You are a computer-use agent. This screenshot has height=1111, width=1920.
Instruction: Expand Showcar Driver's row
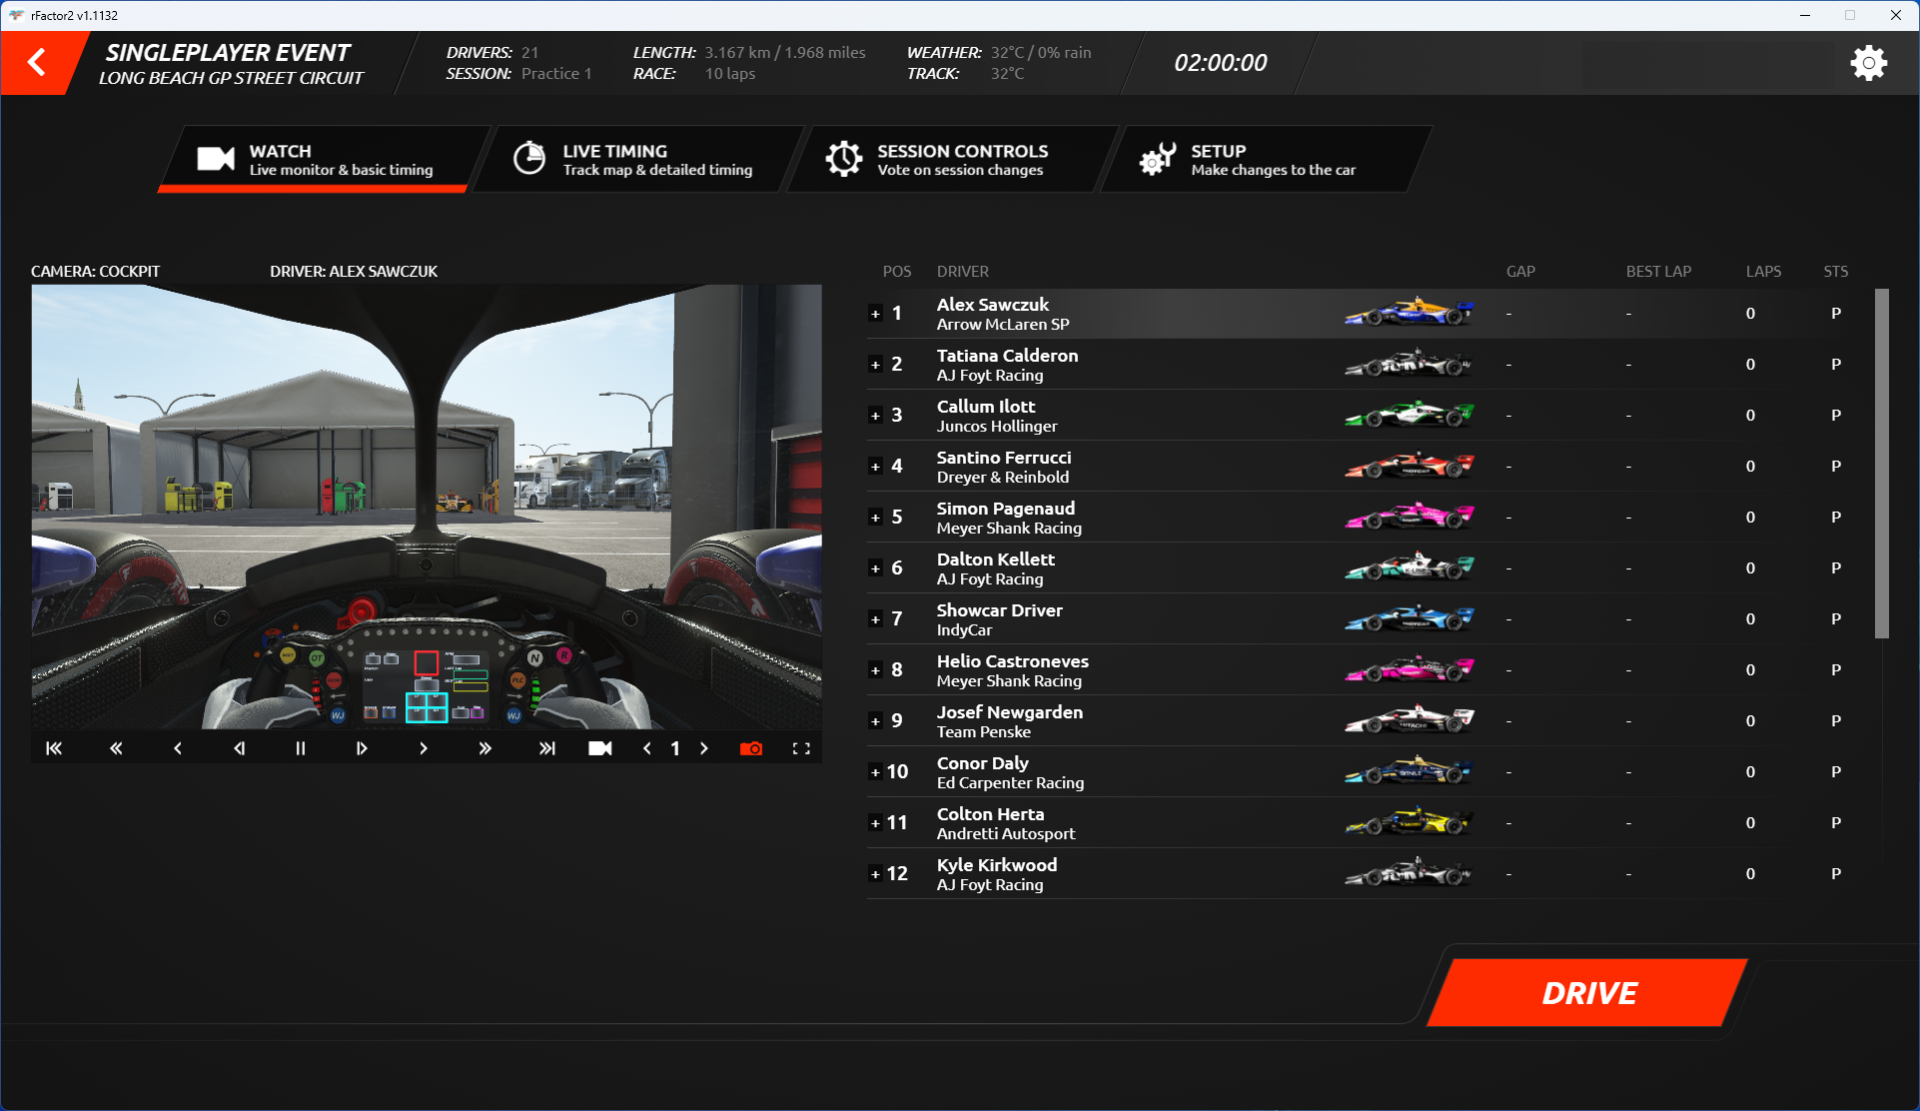(x=875, y=620)
